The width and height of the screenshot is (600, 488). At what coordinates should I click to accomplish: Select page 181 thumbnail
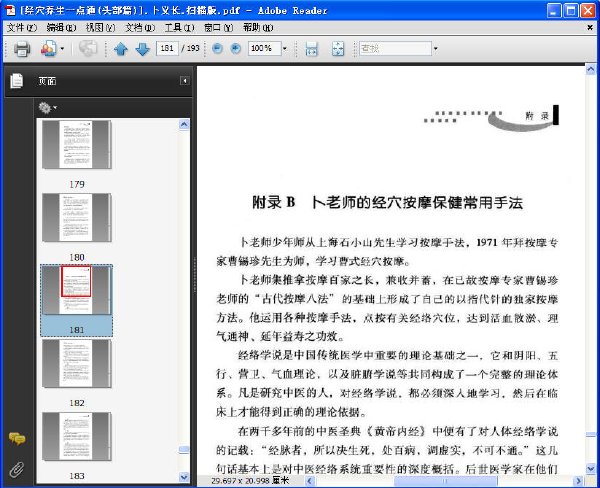click(77, 290)
